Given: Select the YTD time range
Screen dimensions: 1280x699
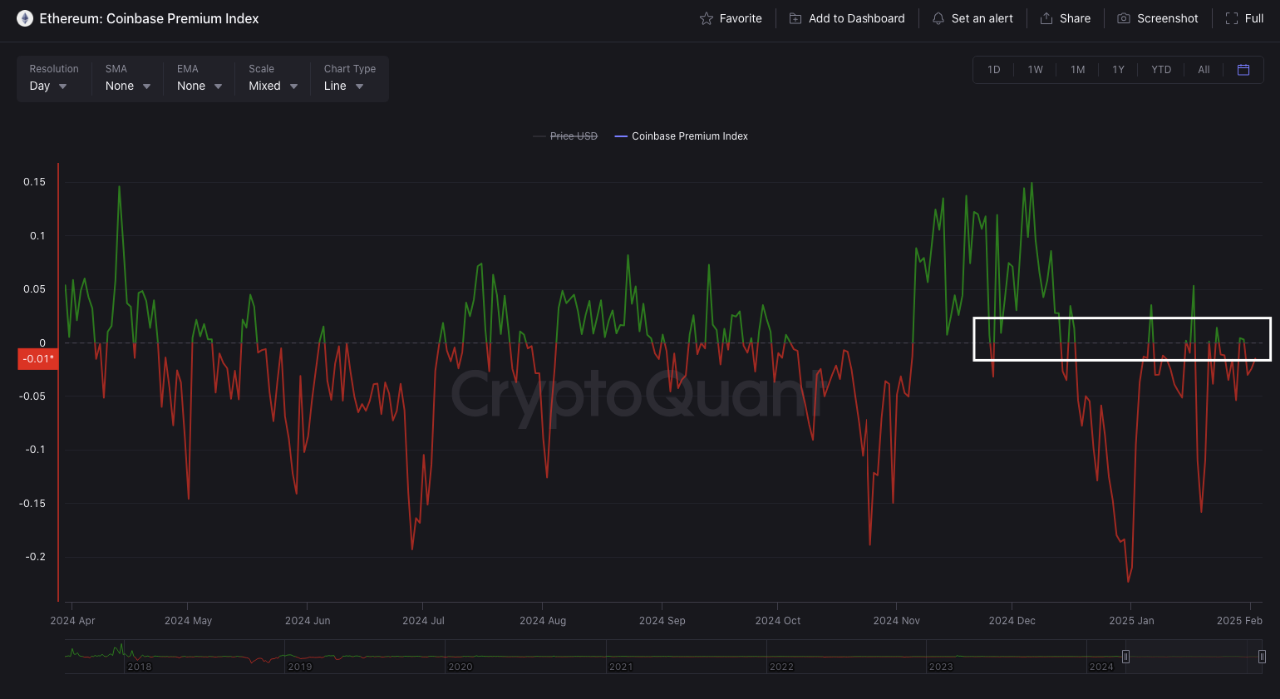Looking at the screenshot, I should pyautogui.click(x=1161, y=70).
